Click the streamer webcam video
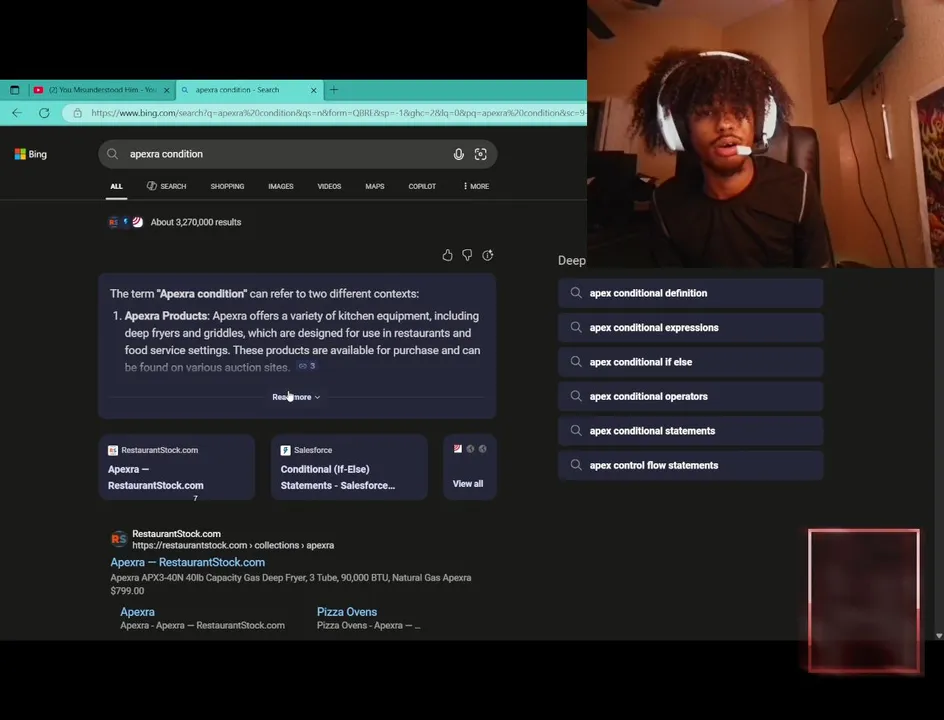 pos(765,134)
